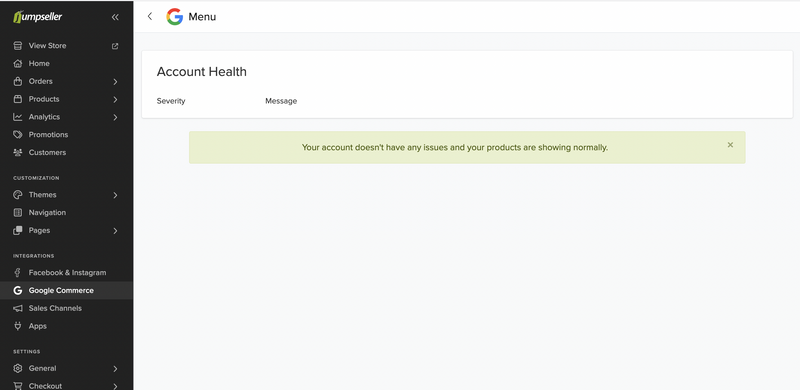Click the Account Health heading
This screenshot has height=390, width=800.
click(202, 72)
